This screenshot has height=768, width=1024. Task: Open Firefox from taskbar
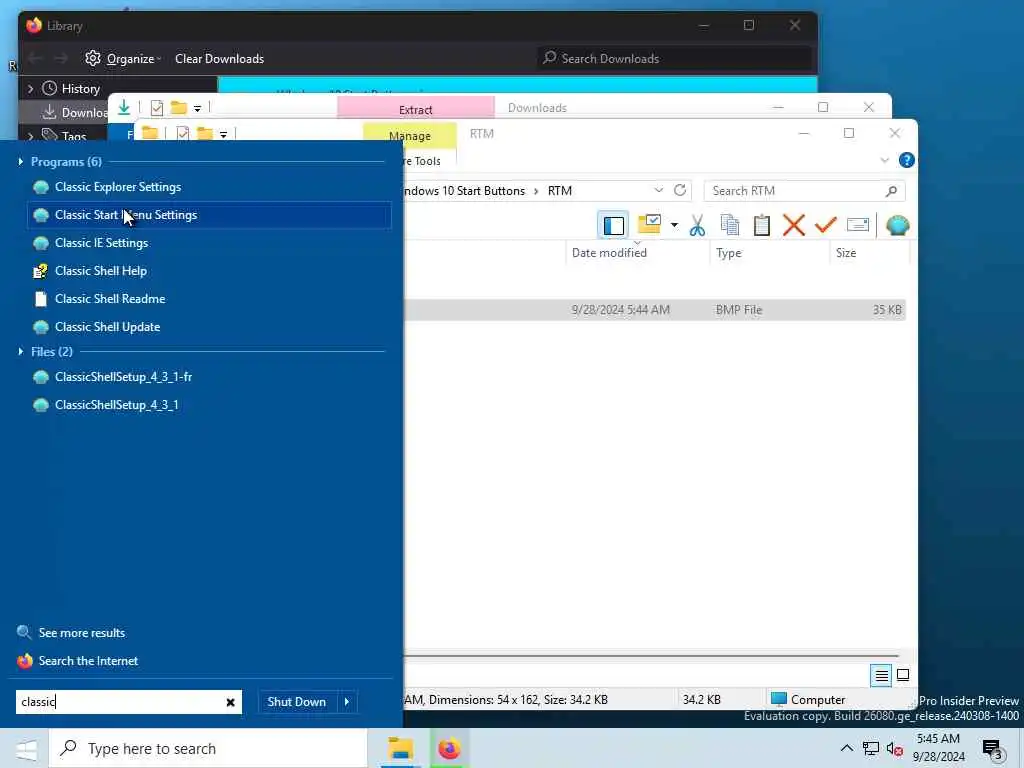(x=449, y=749)
